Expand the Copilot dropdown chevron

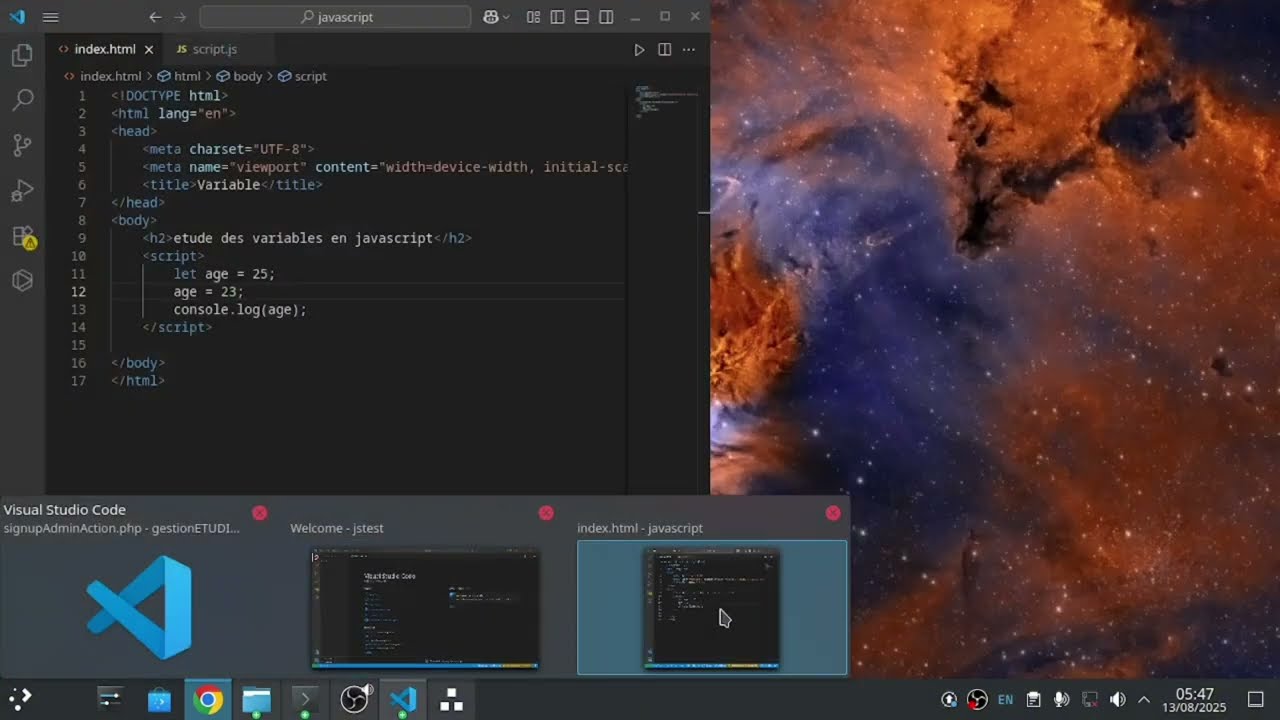pos(506,17)
